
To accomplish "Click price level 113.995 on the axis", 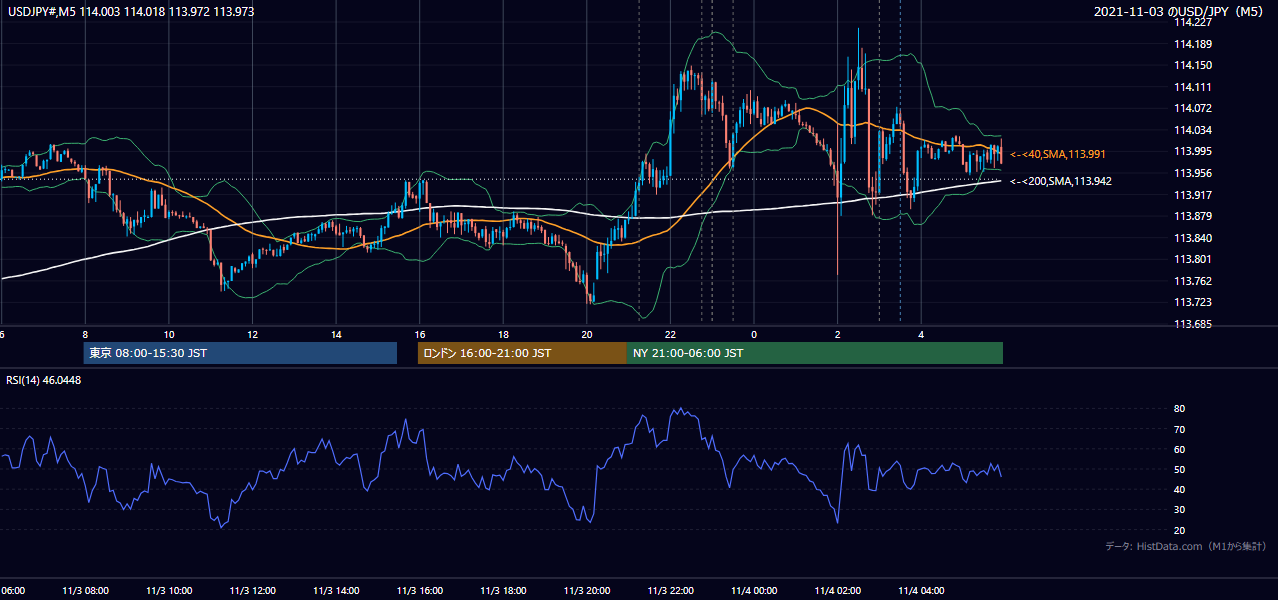I will 1194,151.
